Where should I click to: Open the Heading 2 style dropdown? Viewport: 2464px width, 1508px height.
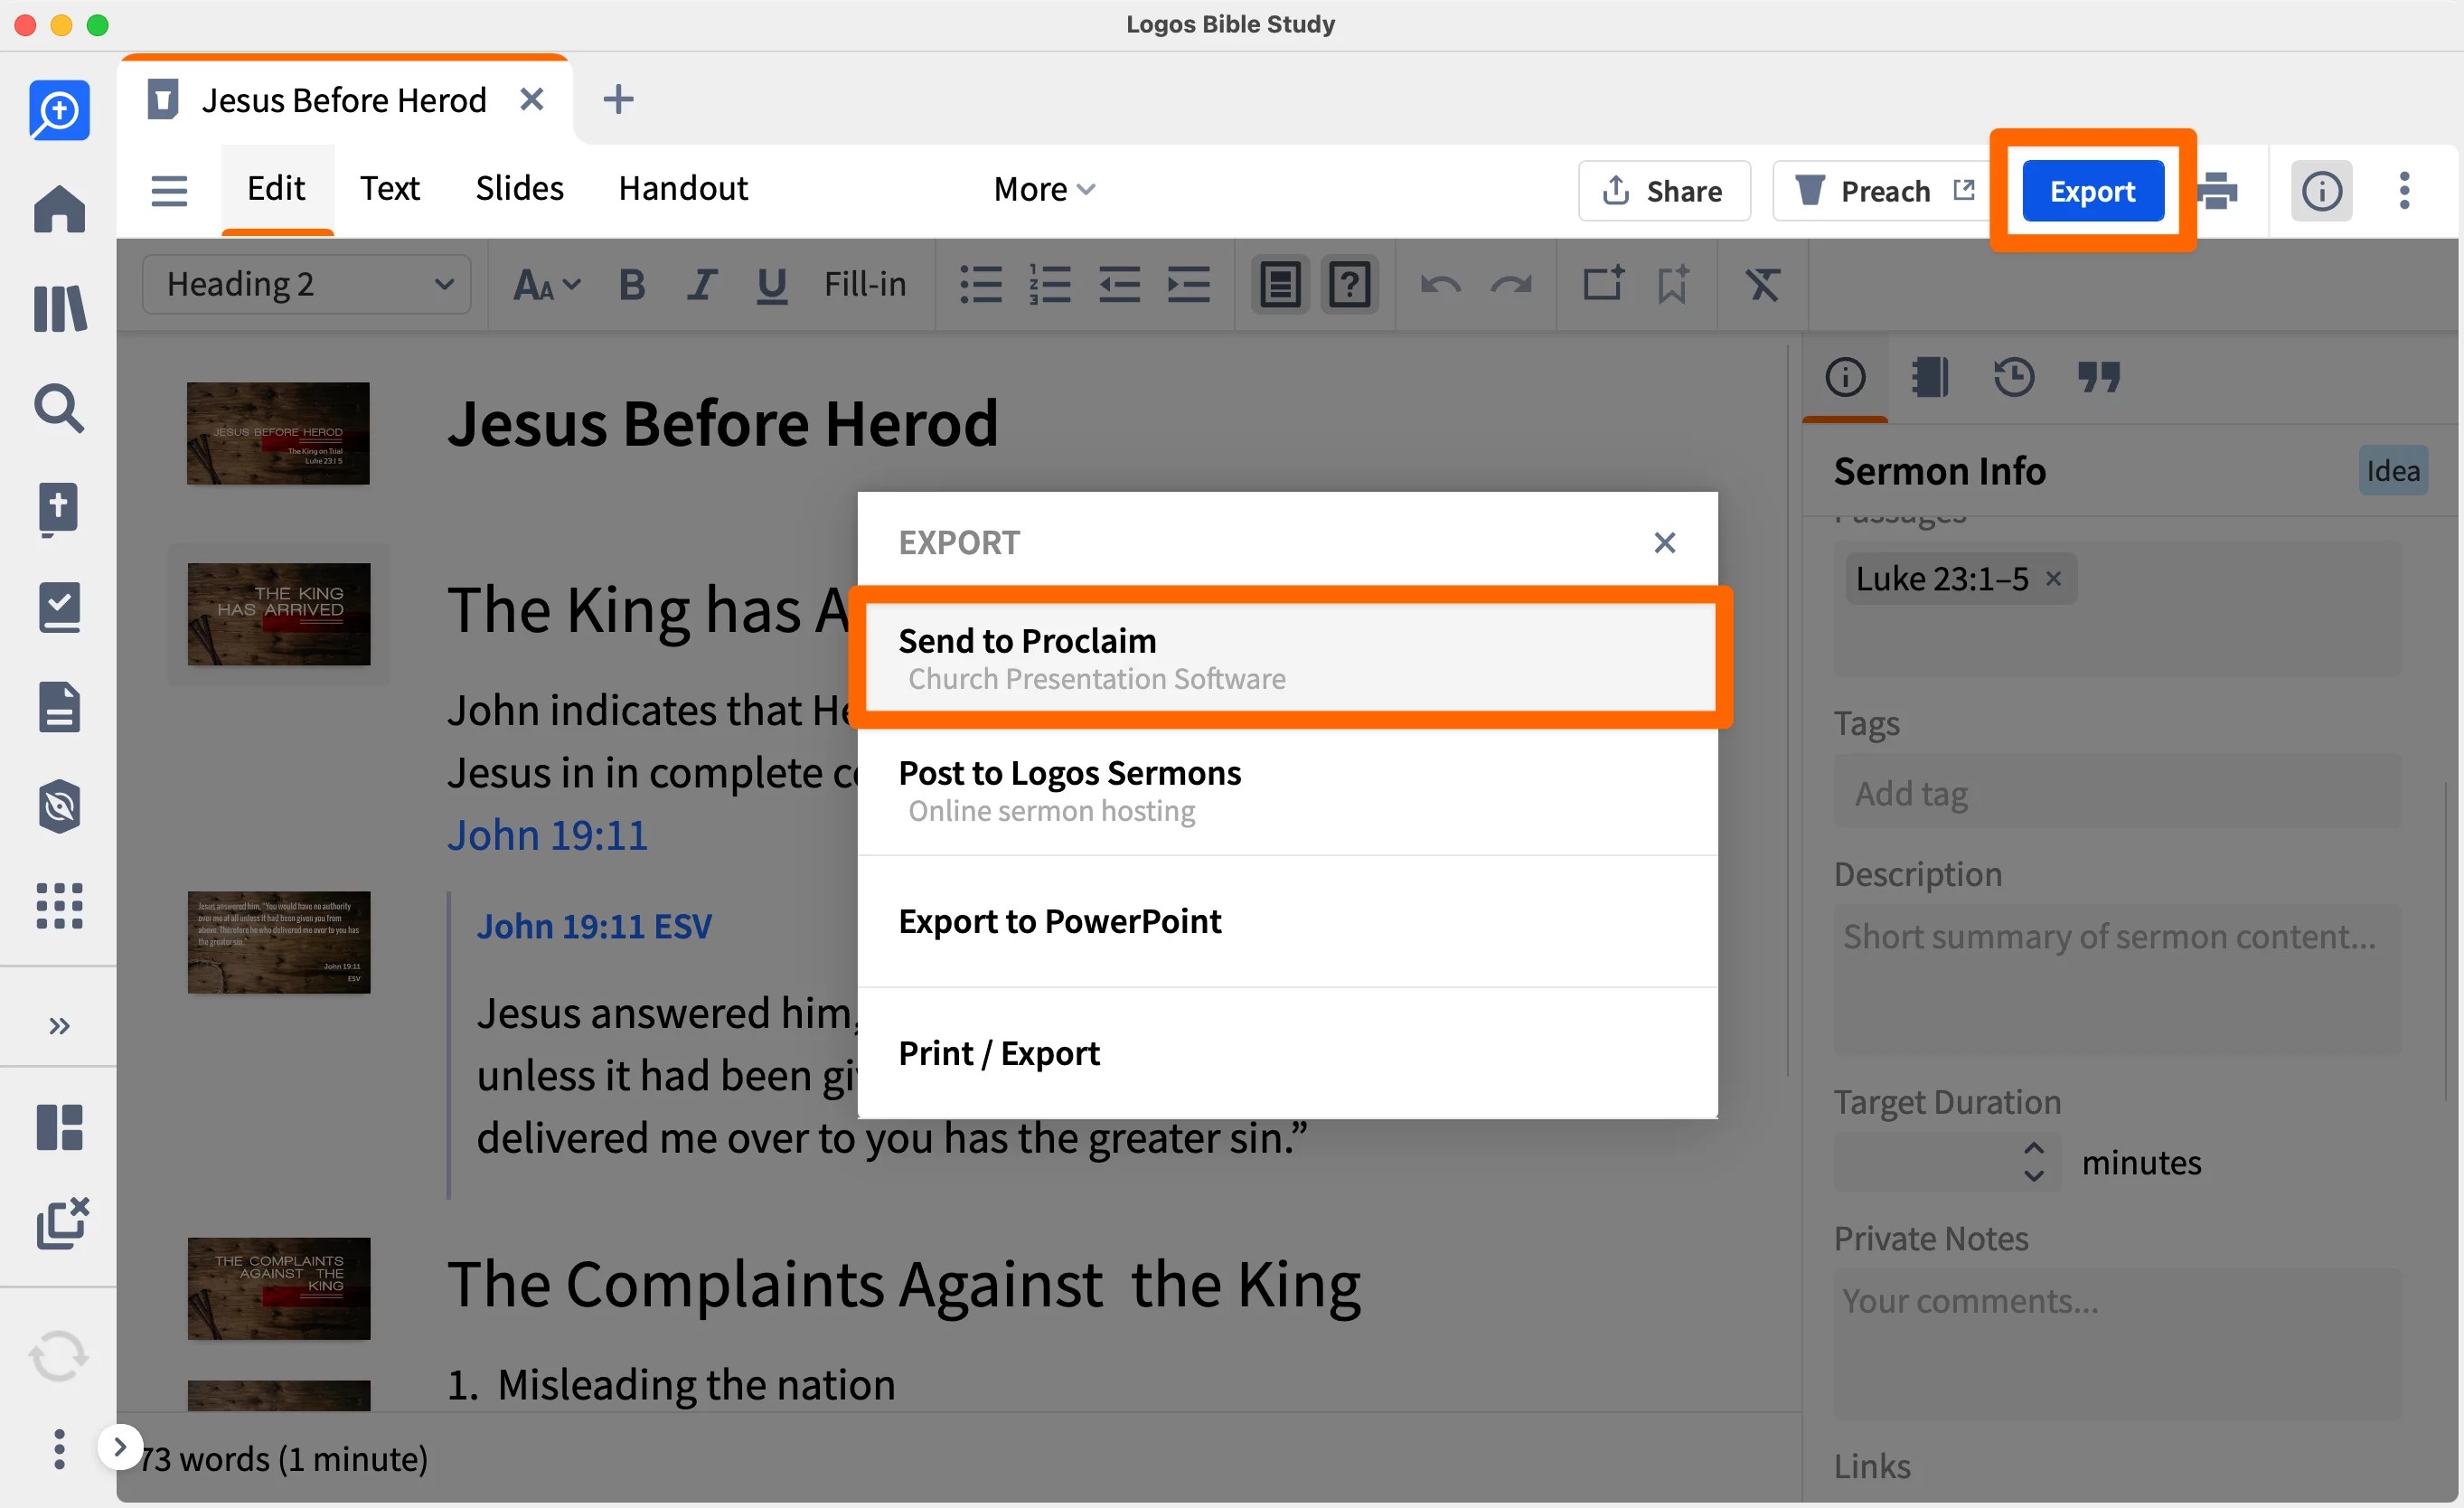[x=306, y=284]
